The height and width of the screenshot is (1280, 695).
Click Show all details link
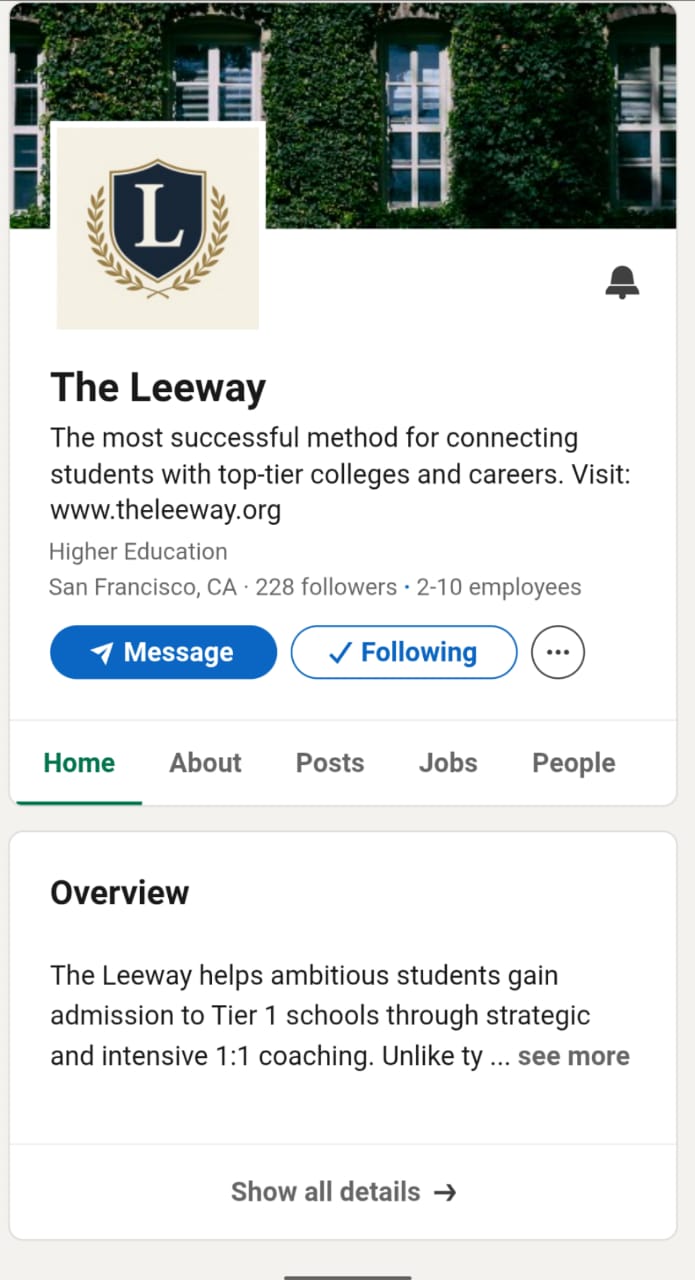pos(326,1192)
